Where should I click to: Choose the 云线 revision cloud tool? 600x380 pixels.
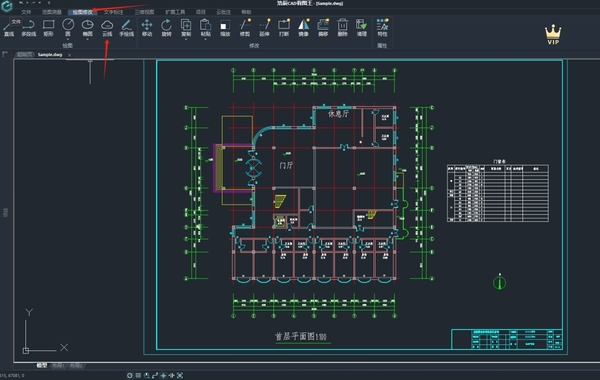point(107,29)
